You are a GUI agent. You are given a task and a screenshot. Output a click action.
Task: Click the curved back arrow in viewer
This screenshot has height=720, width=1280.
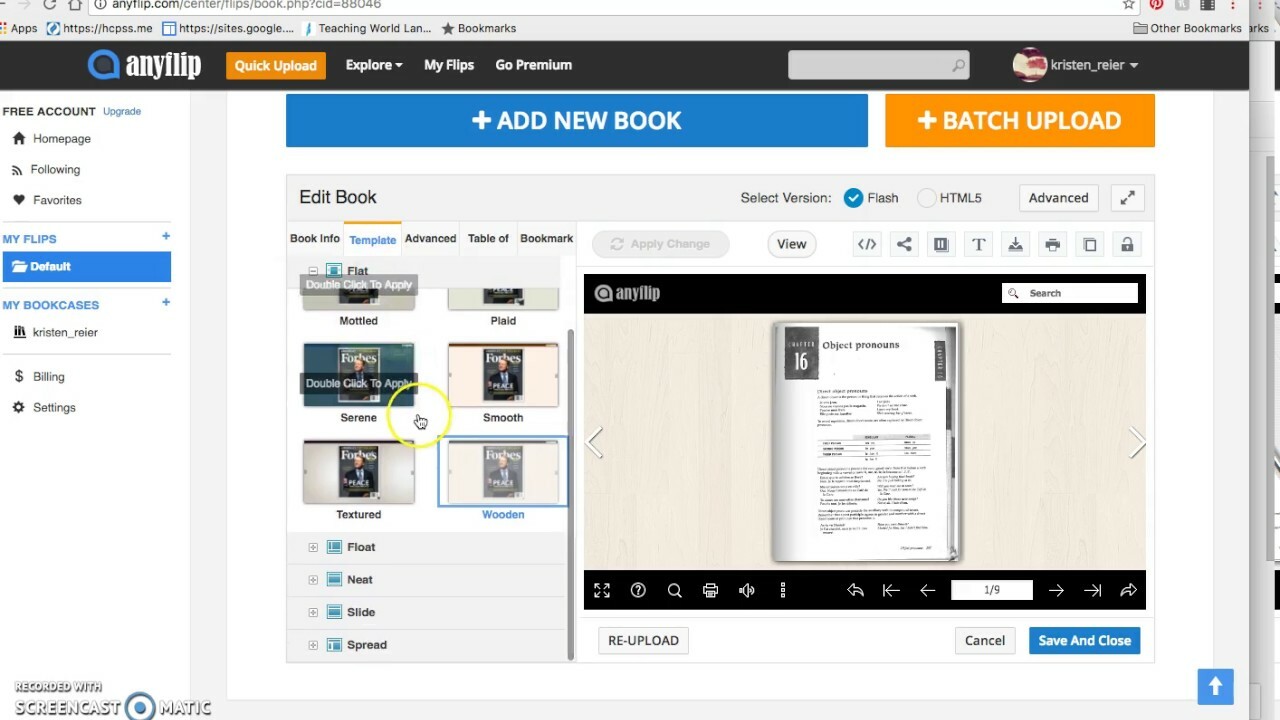pos(855,591)
